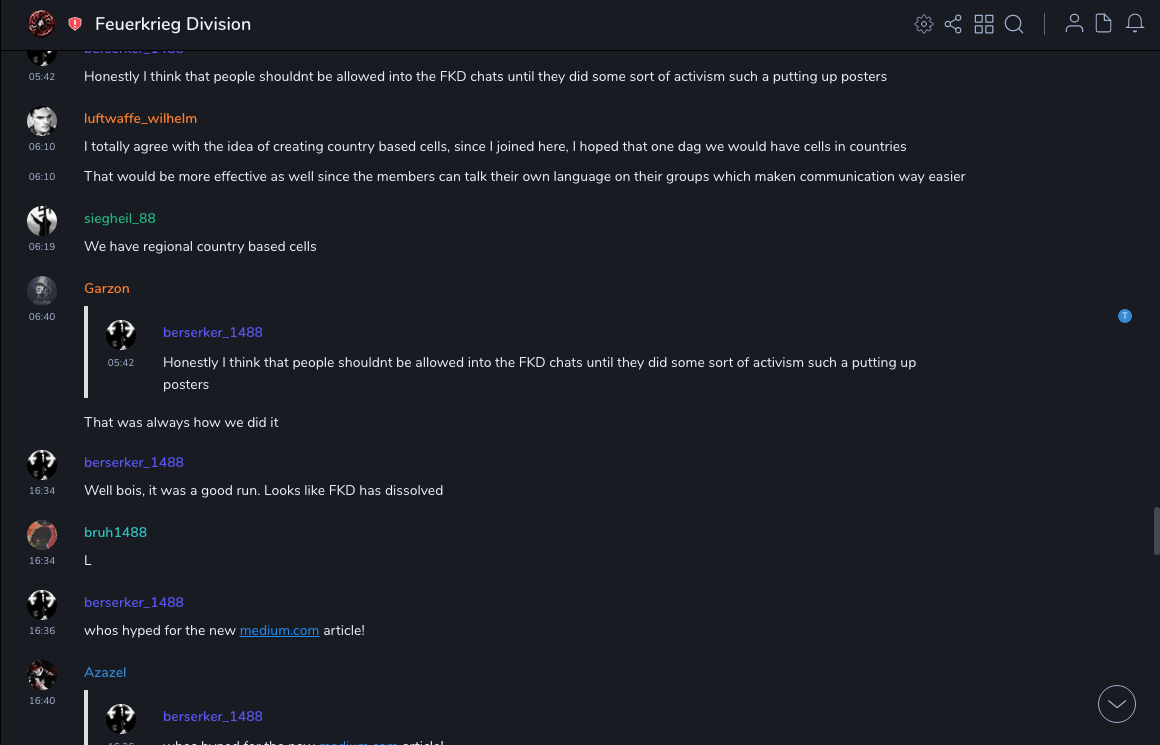Open the medium.com link in the 16:36 message
Viewport: 1160px width, 745px height.
click(279, 631)
